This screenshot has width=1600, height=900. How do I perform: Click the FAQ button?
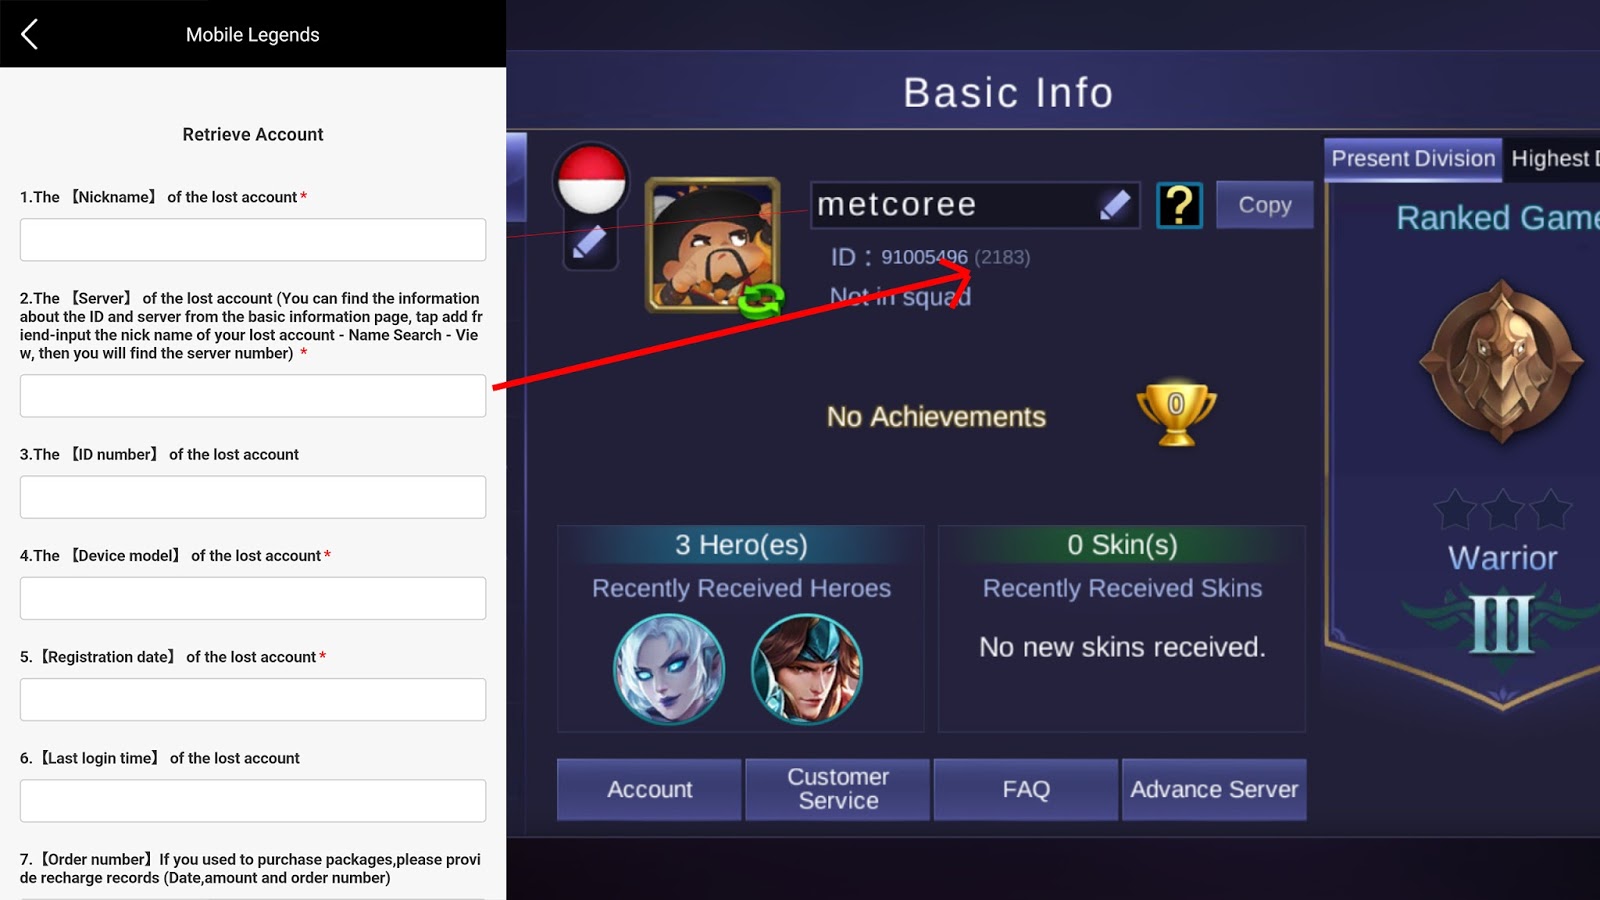click(x=1026, y=789)
